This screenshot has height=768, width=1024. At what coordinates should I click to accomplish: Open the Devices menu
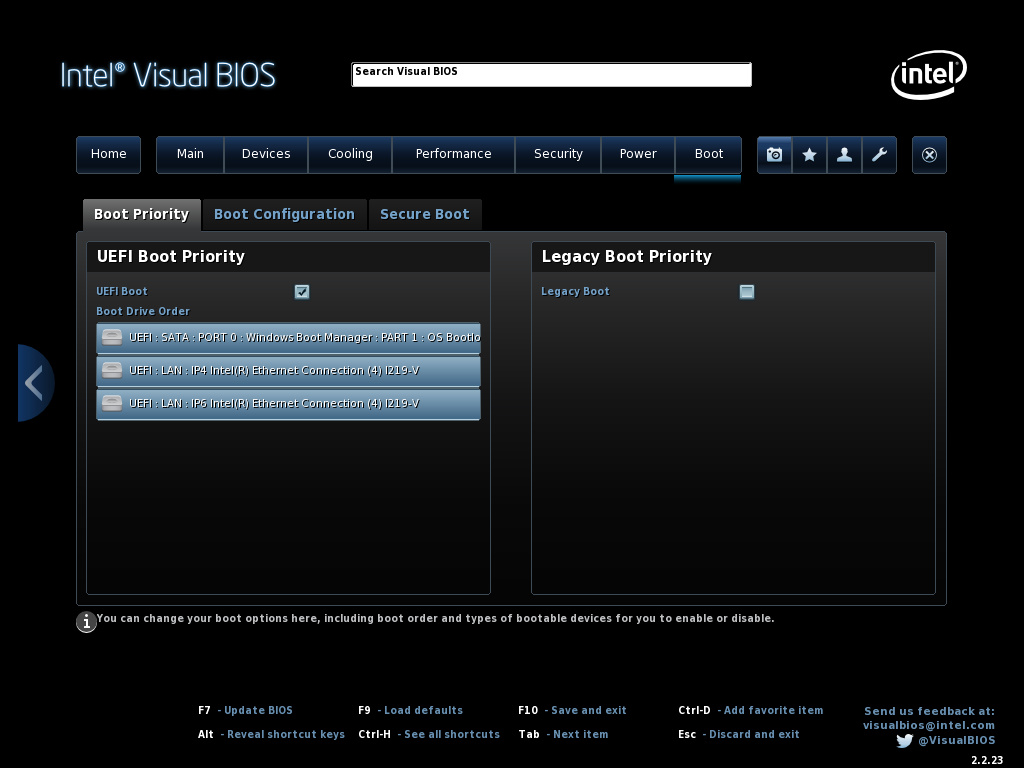266,155
